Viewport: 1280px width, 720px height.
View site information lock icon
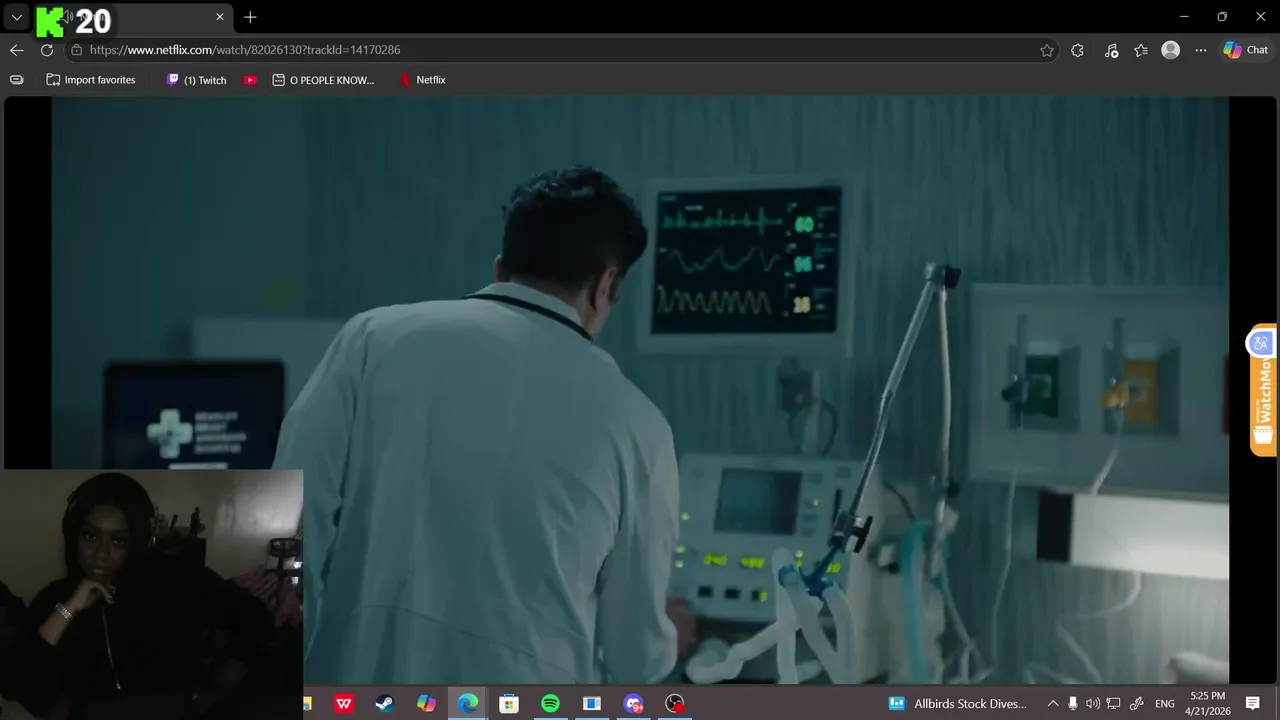[x=76, y=50]
